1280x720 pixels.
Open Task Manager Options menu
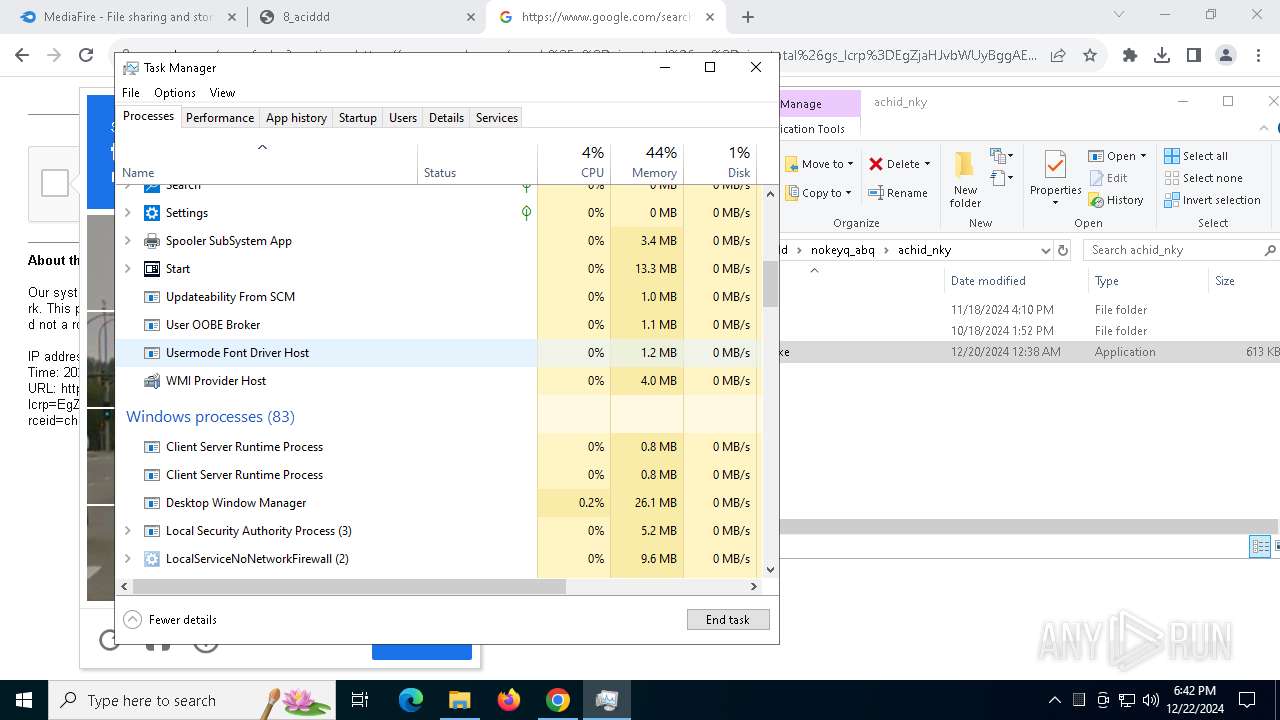click(x=175, y=93)
